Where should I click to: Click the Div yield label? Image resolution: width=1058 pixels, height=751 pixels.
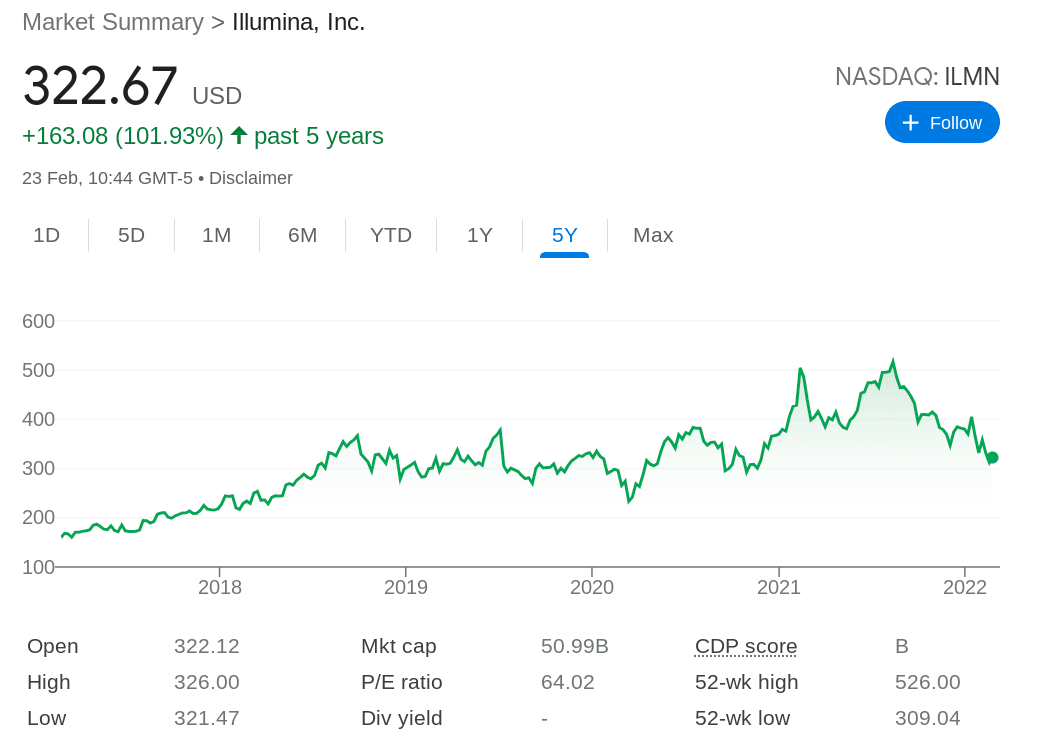click(x=401, y=718)
